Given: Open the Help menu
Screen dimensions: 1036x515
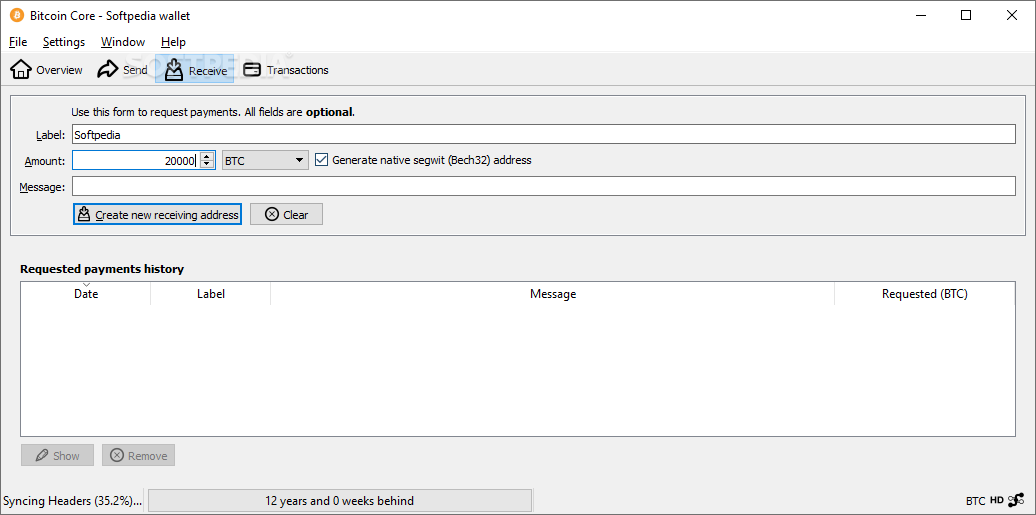Looking at the screenshot, I should (x=173, y=42).
